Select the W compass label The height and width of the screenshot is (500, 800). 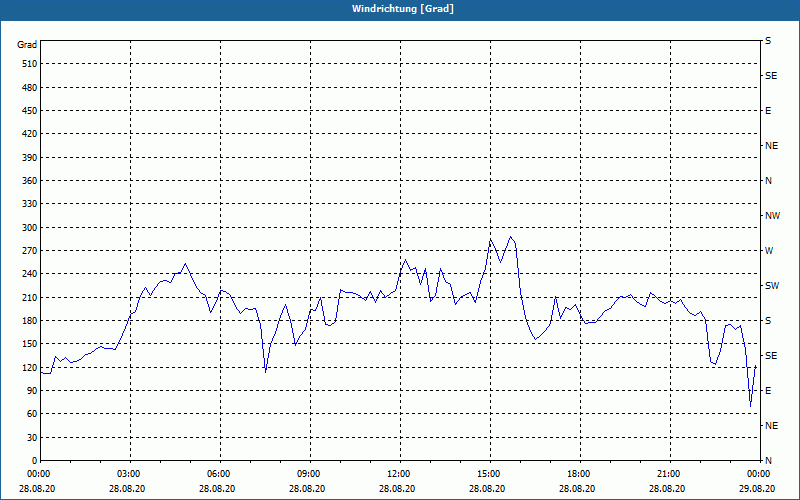tap(769, 251)
